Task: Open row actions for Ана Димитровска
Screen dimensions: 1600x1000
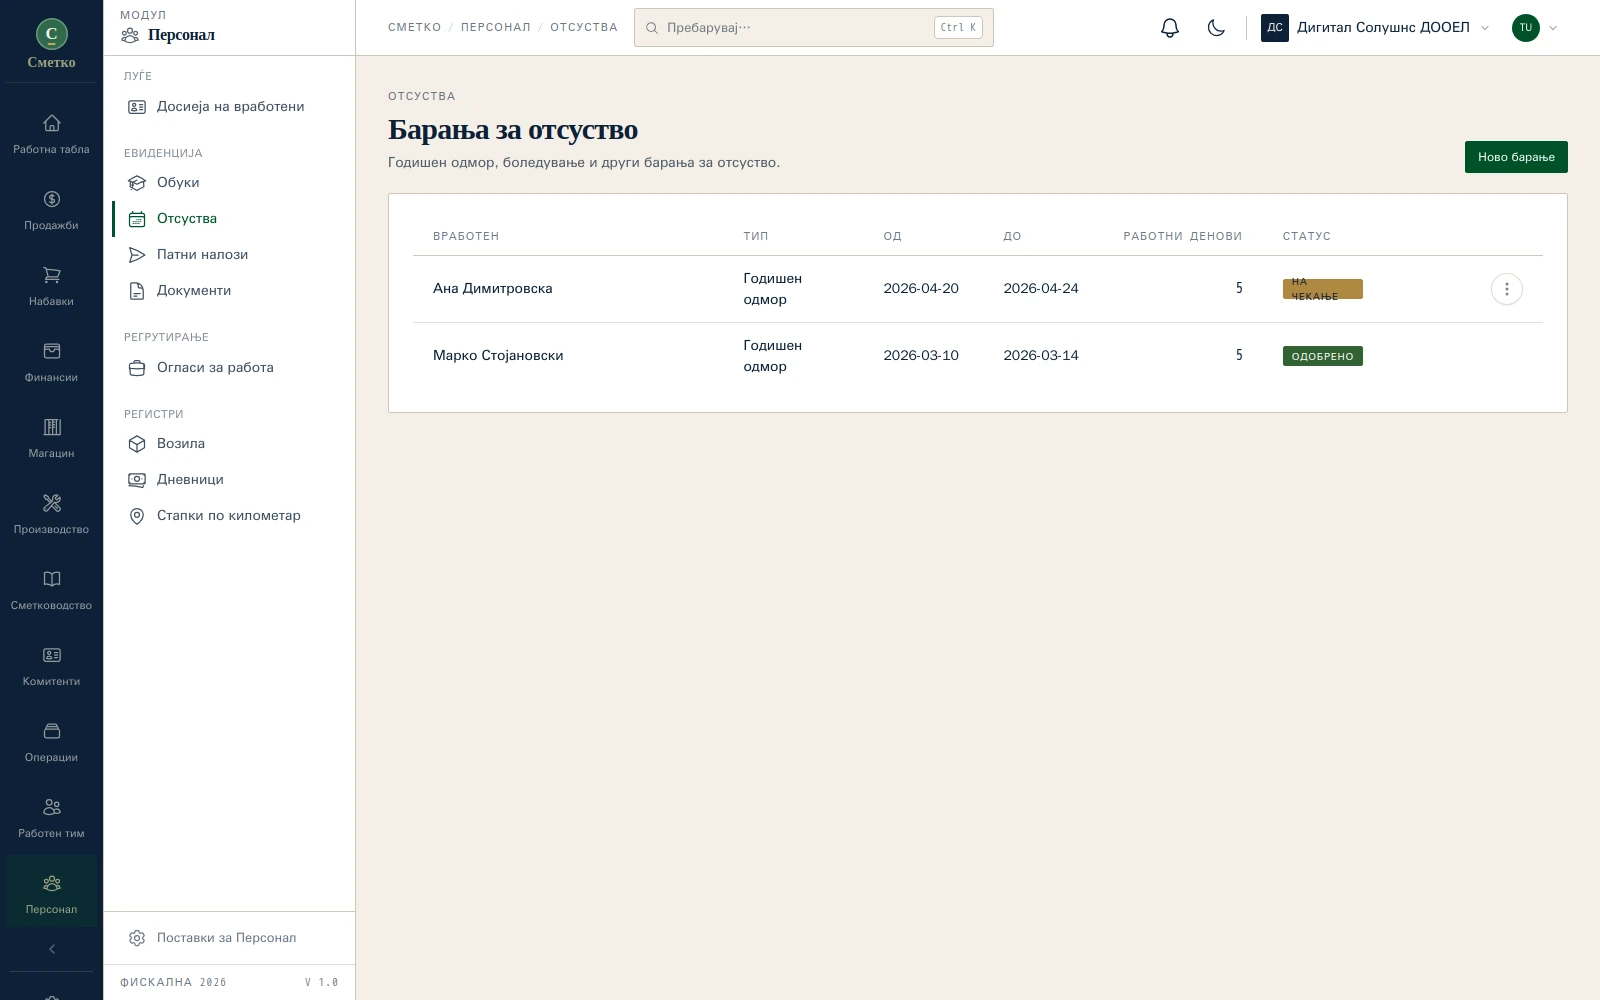Action: tap(1506, 289)
